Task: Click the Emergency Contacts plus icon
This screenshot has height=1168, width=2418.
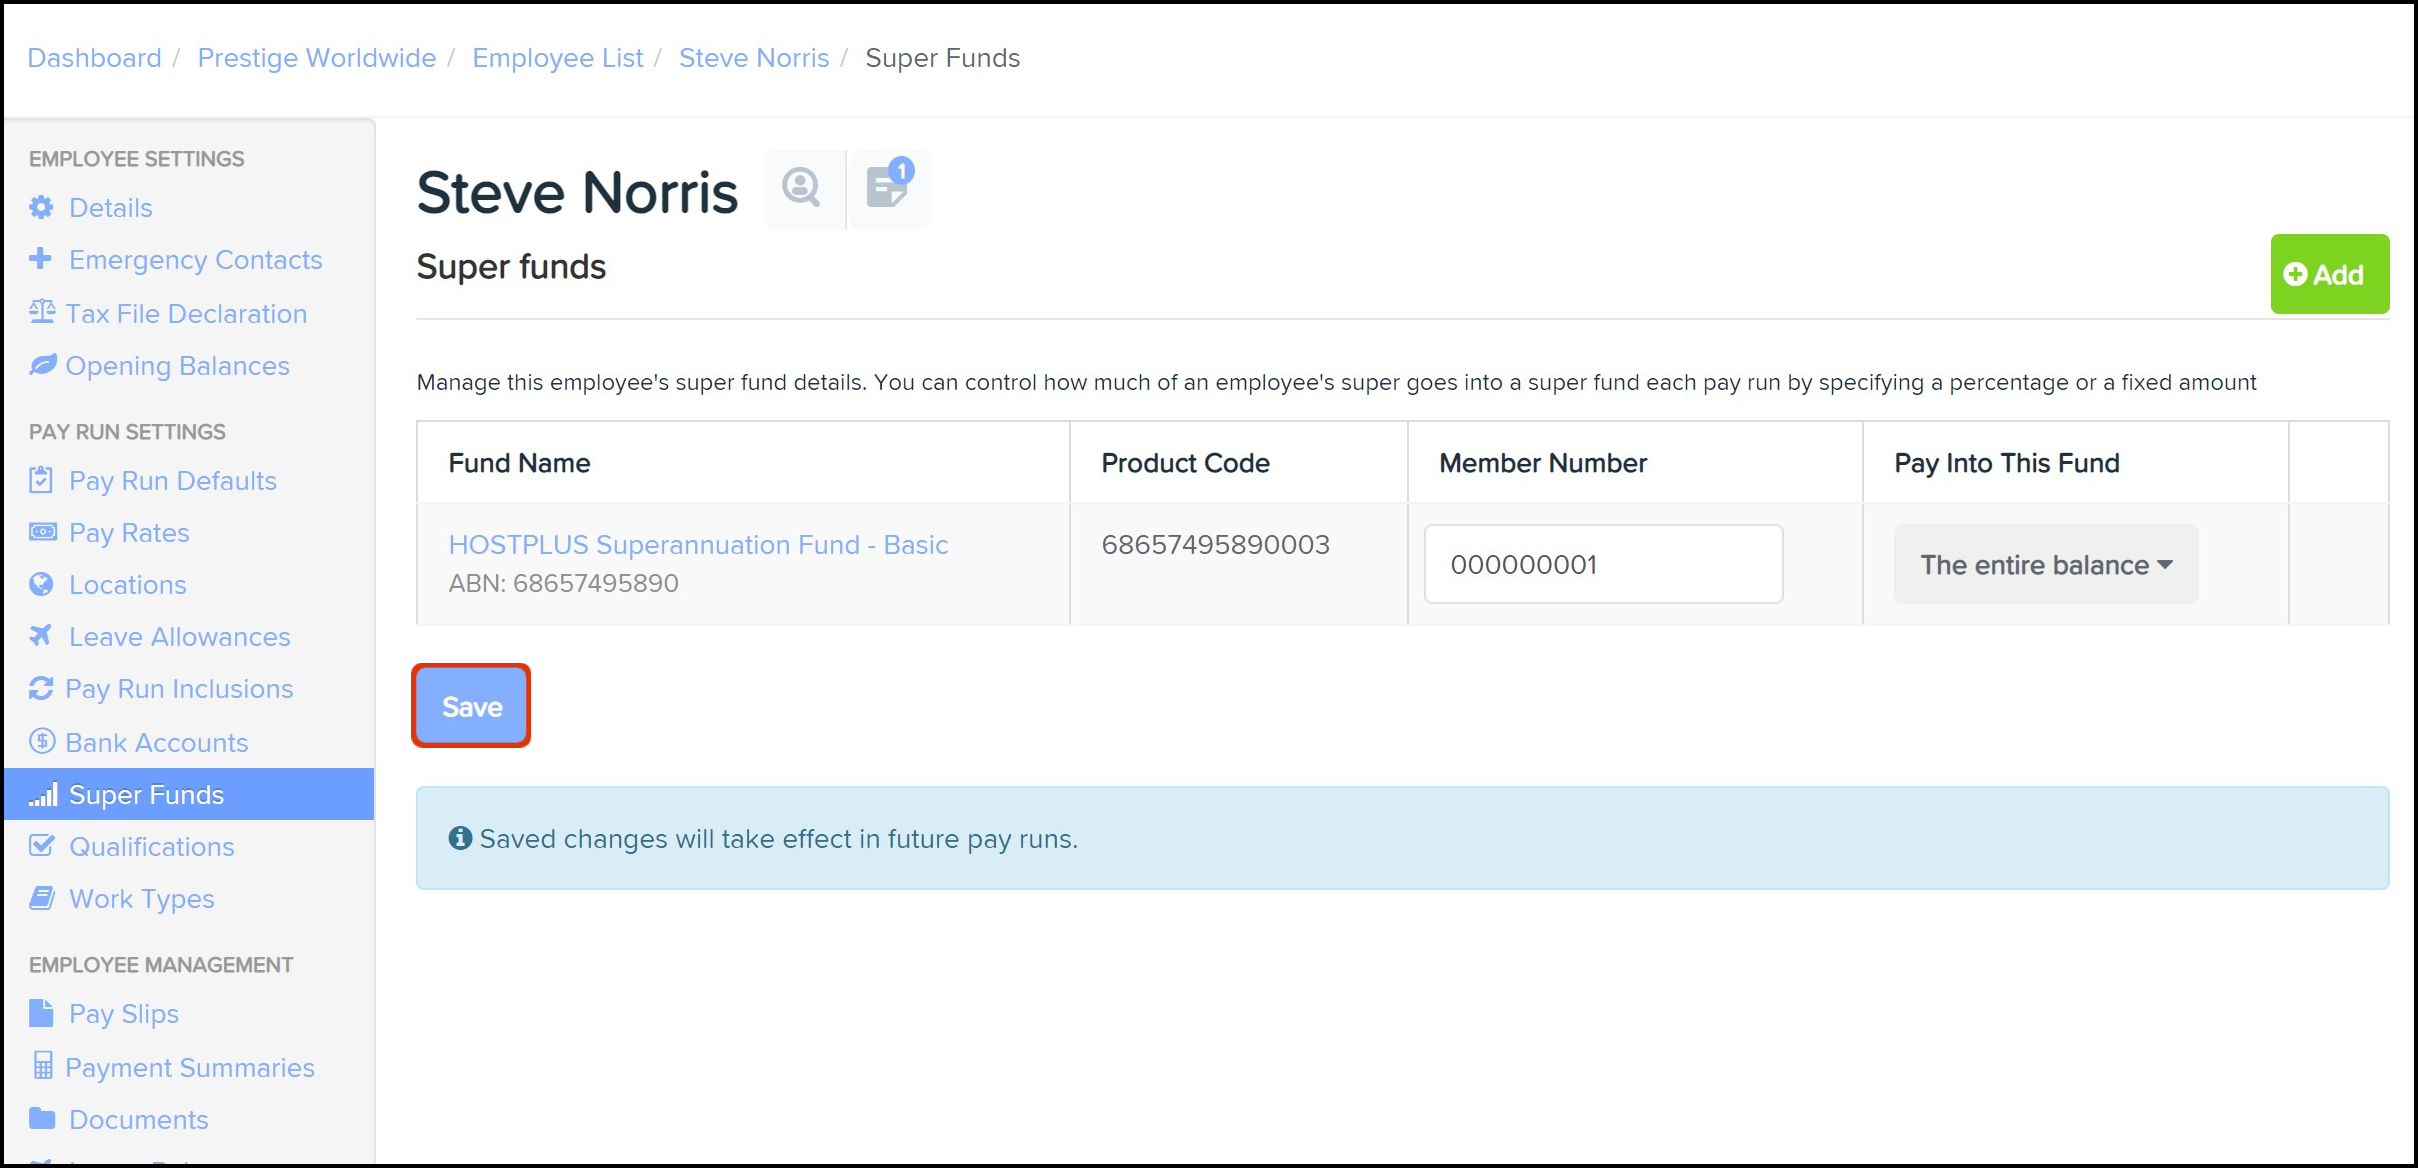Action: pyautogui.click(x=41, y=259)
